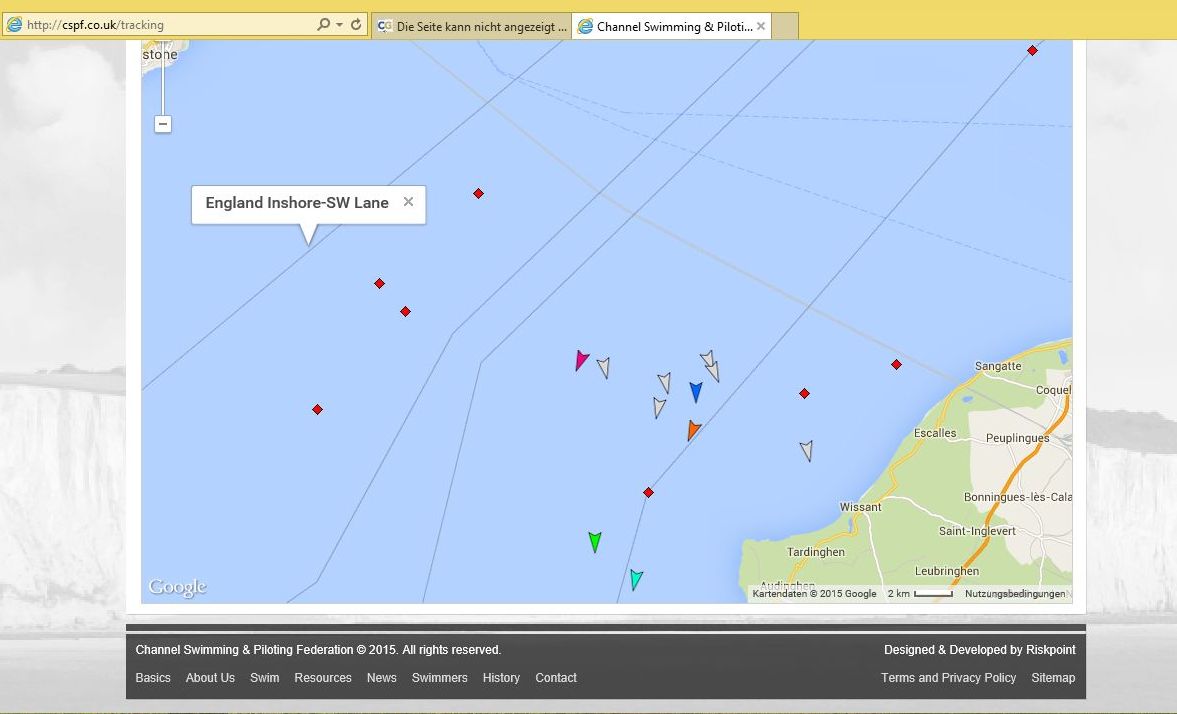The image size is (1177, 714).
Task: Click the England Inshore-SW Lane popup title
Action: tap(297, 203)
